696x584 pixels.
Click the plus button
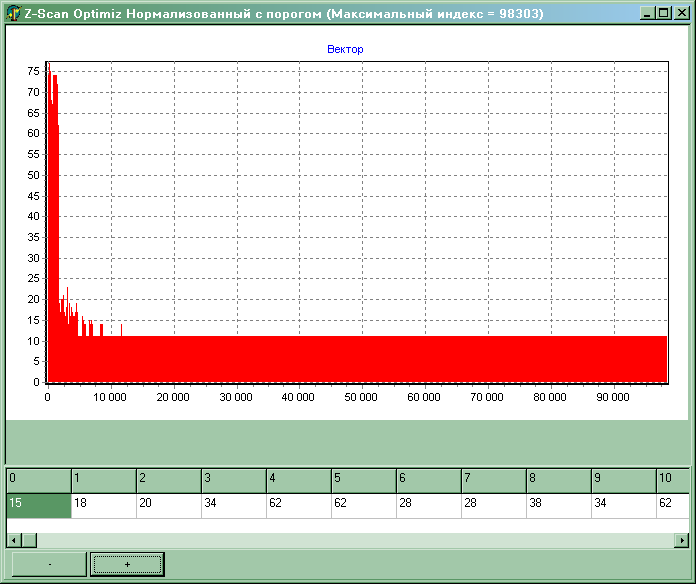click(x=127, y=564)
